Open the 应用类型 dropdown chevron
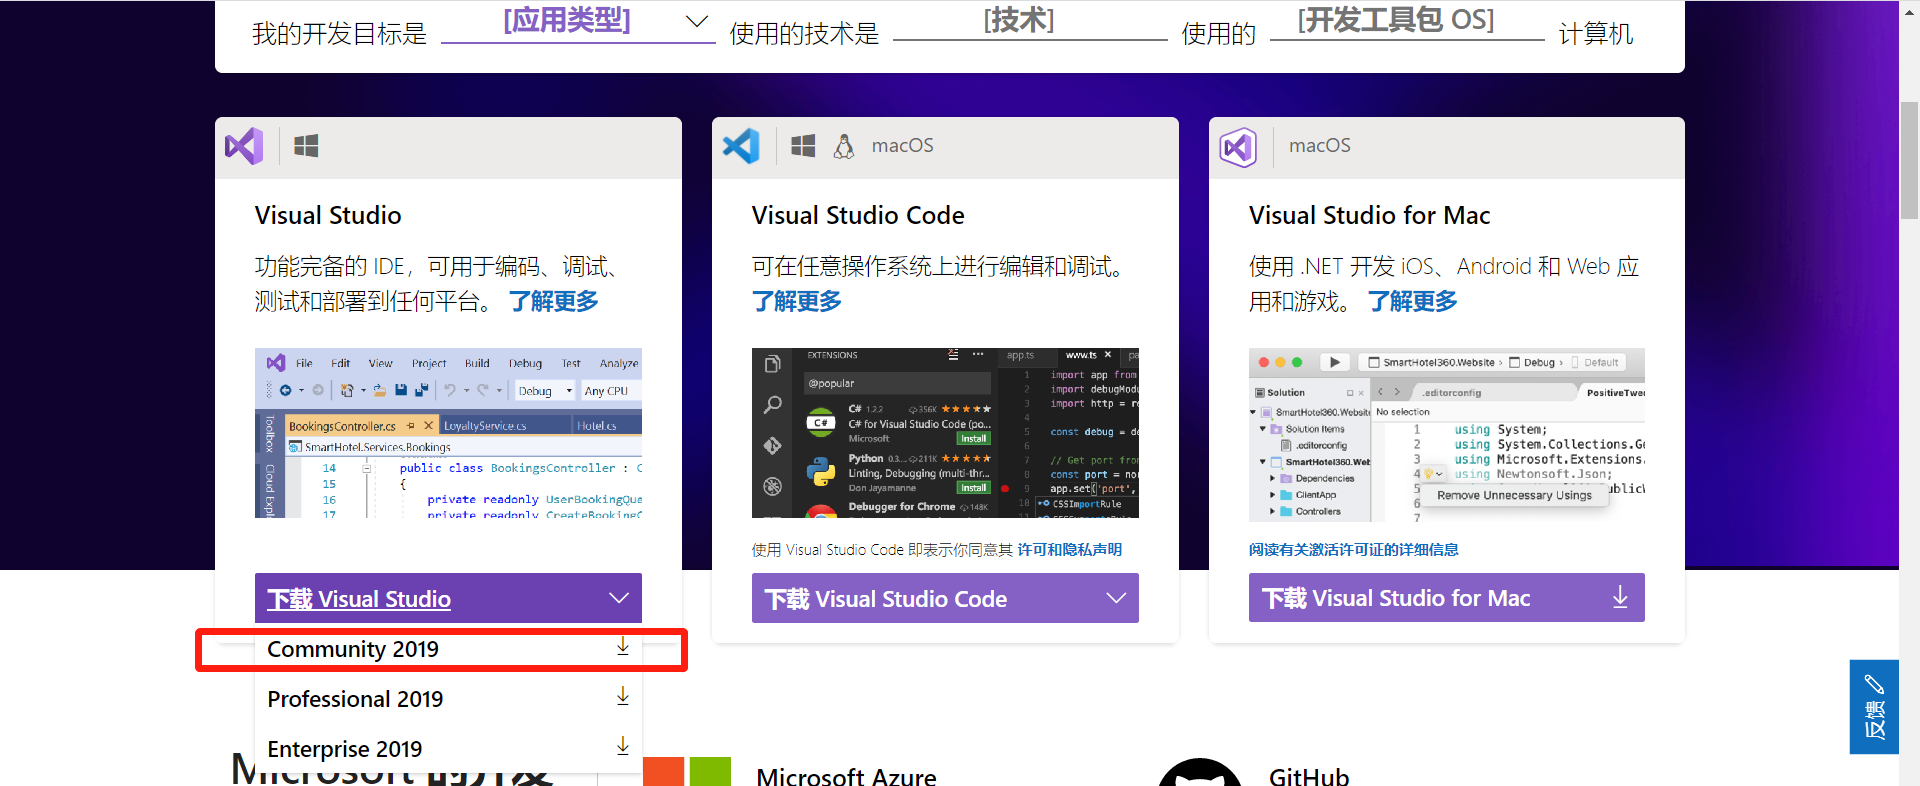Image resolution: width=1920 pixels, height=786 pixels. pos(697,22)
